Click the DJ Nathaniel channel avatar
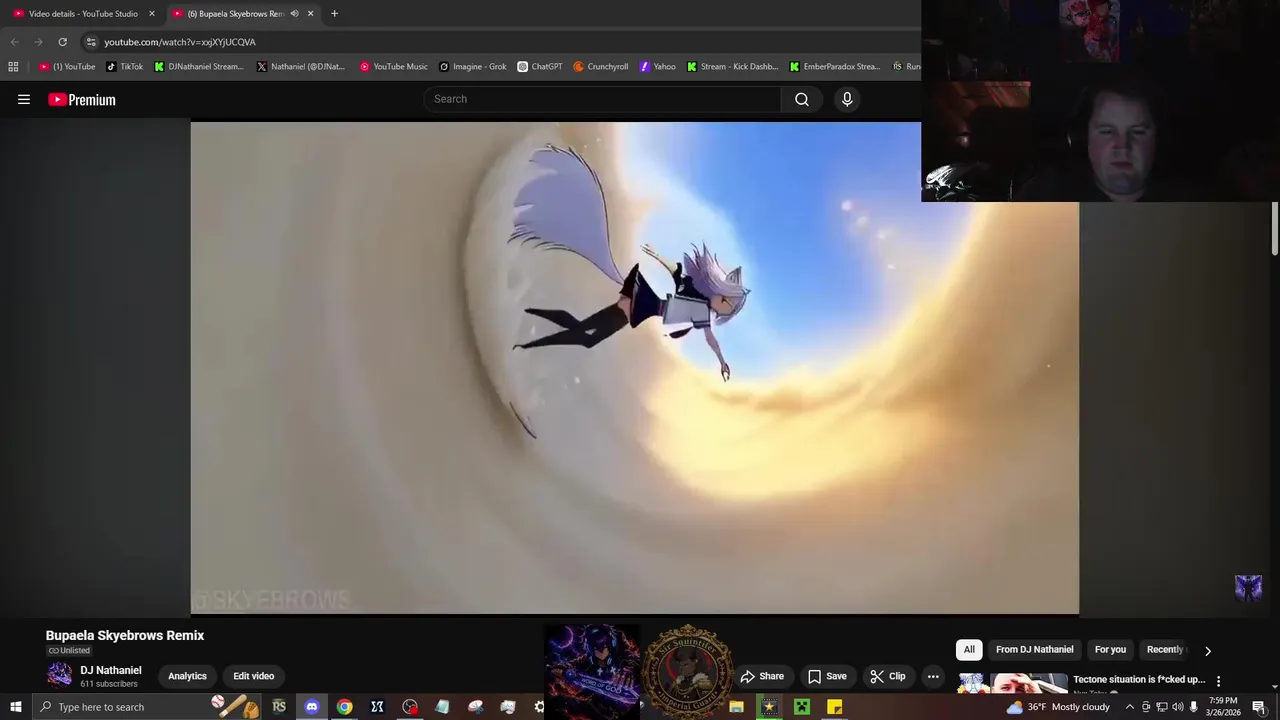The height and width of the screenshot is (720, 1280). coord(60,676)
